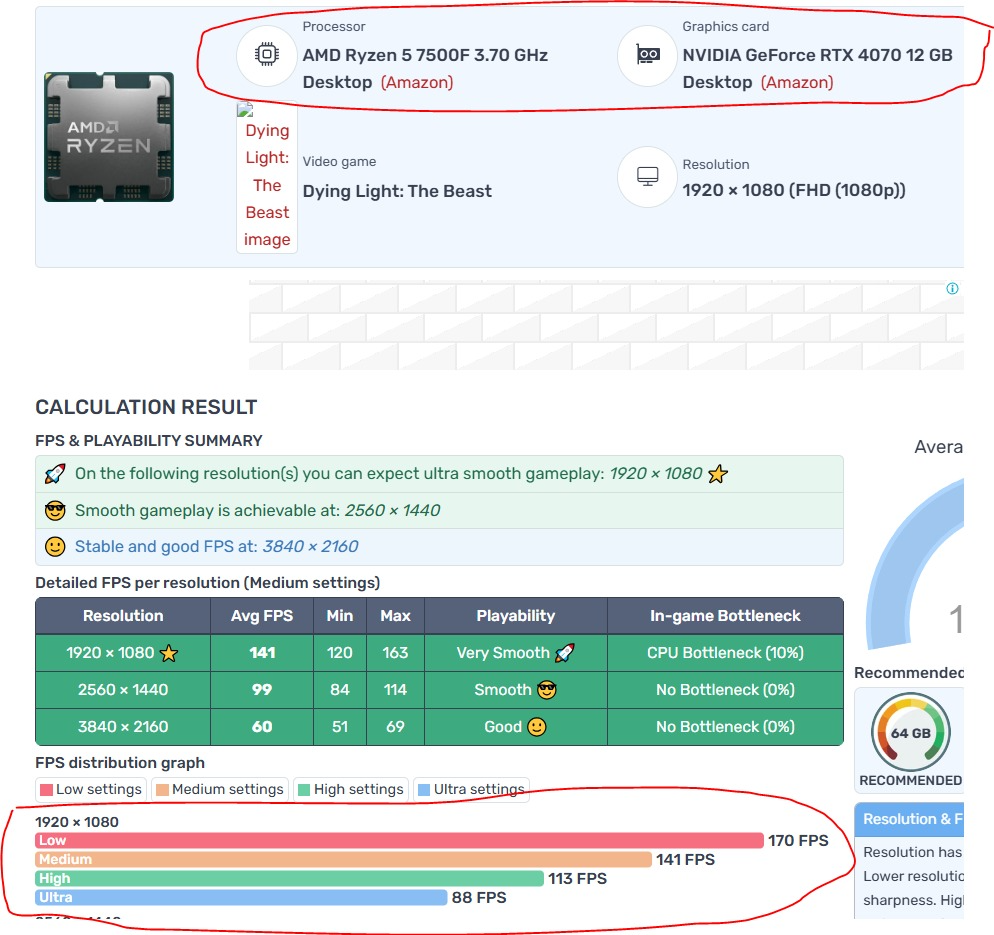Click the AMD Ryzen processor thumbnail
The width and height of the screenshot is (994, 935).
(109, 137)
